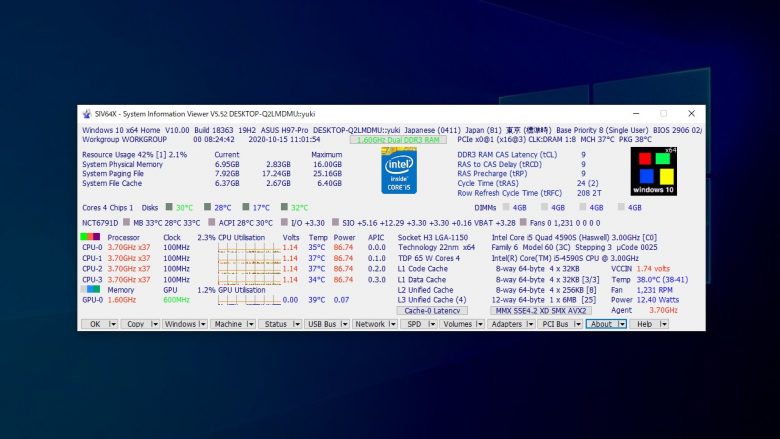This screenshot has height=439, width=780.
Task: Click the 'System File Cache' label
Action: point(112,183)
